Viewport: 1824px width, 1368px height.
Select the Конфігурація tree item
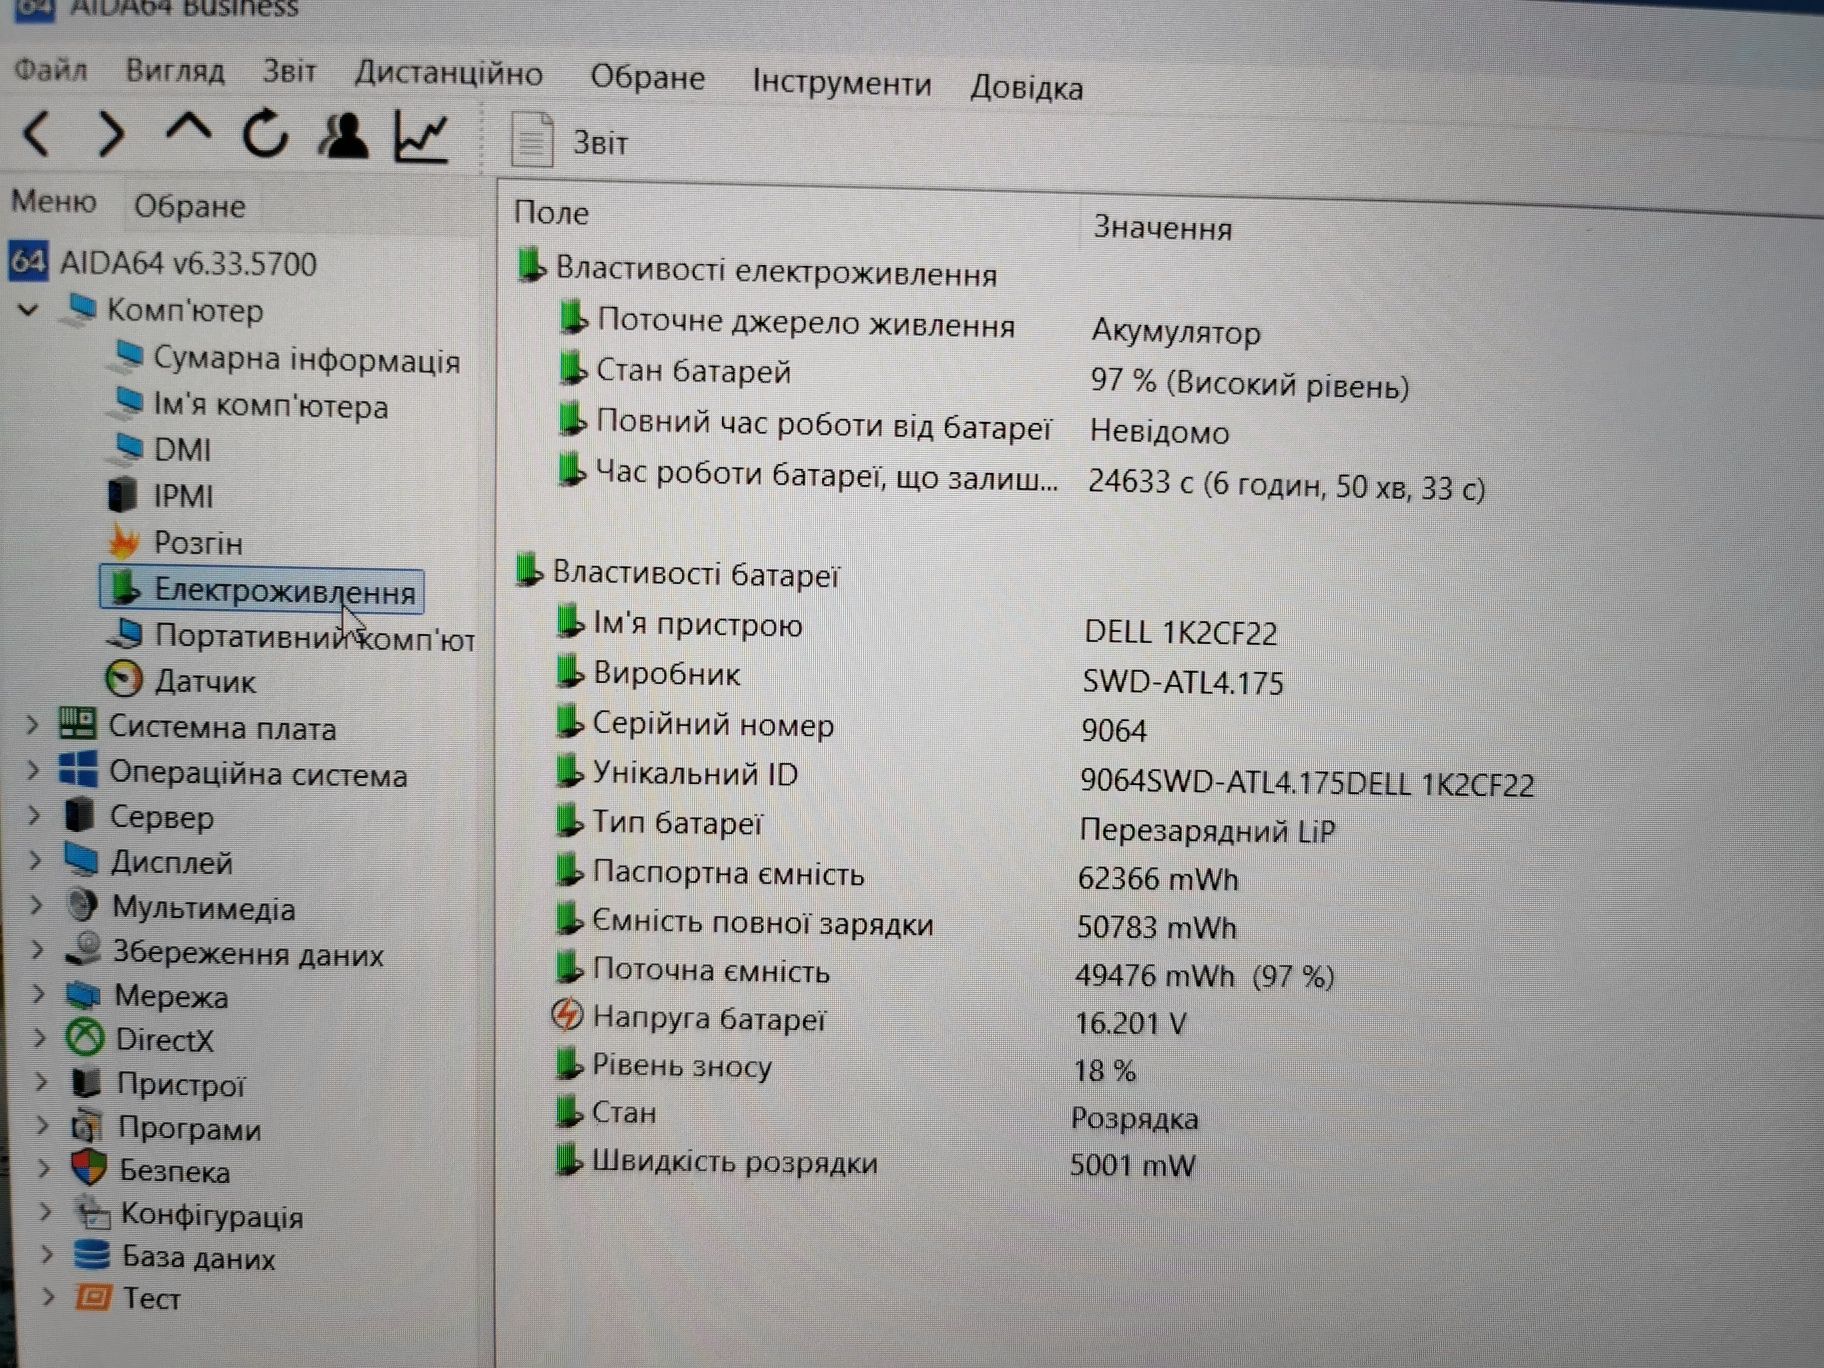211,1215
